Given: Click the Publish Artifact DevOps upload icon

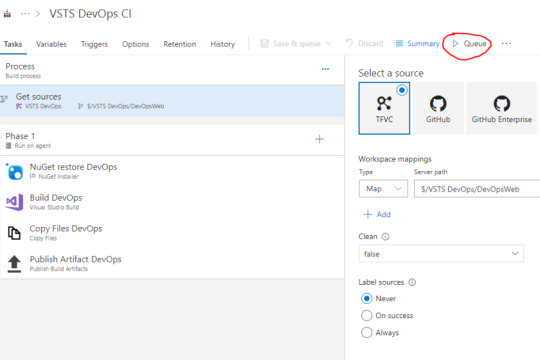Looking at the screenshot, I should (14, 264).
